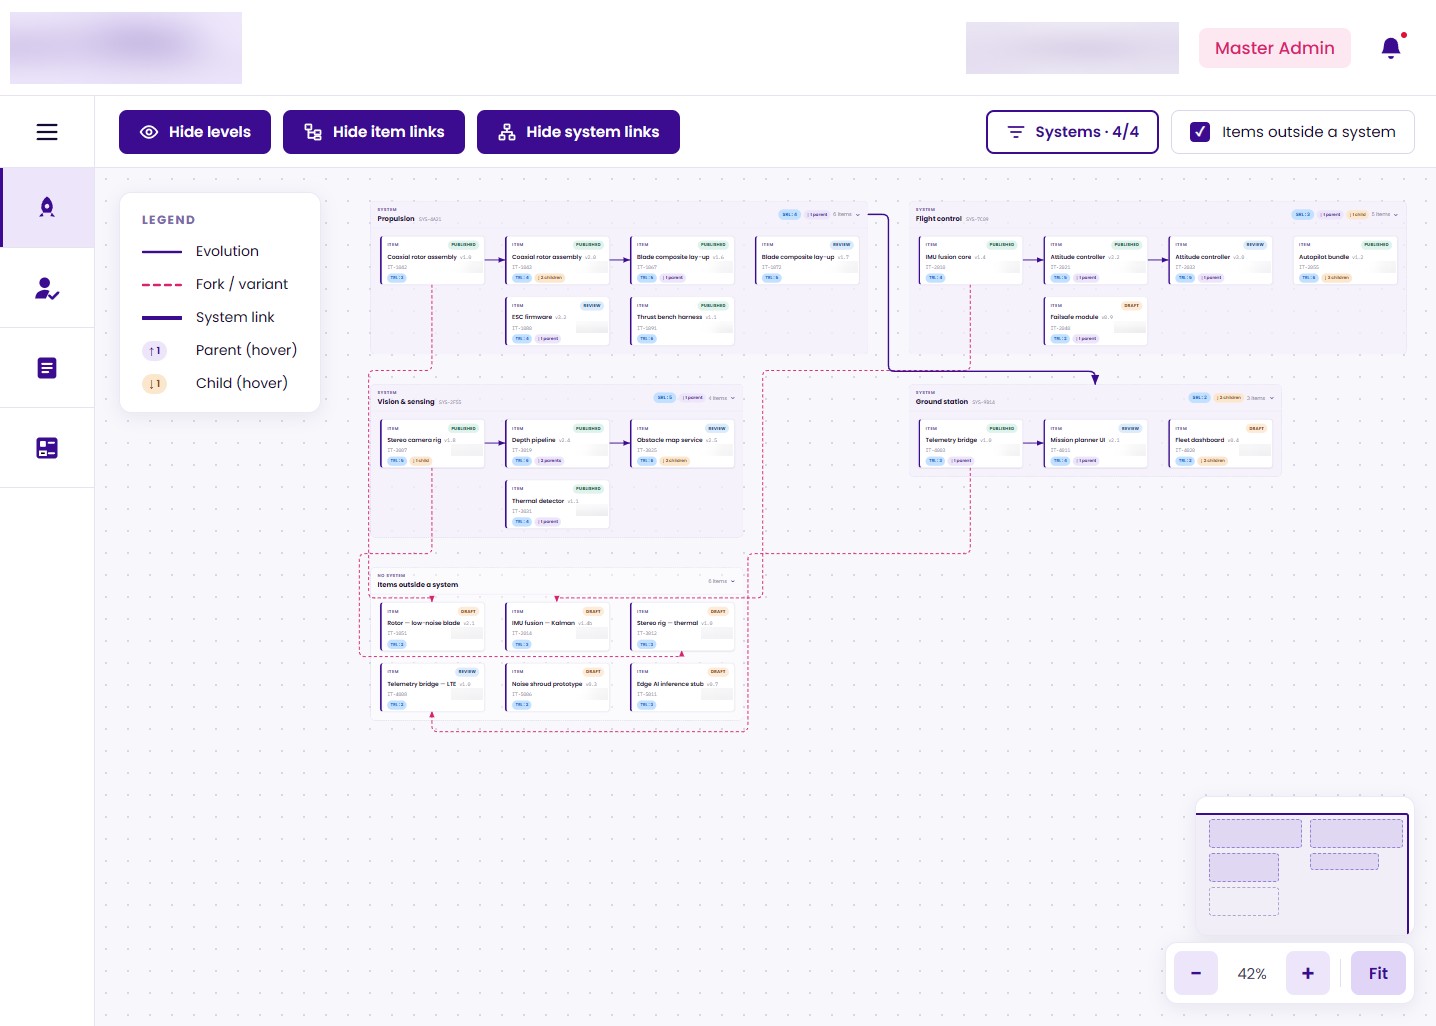1436x1026 pixels.
Task: Select Stereo rig thermal item
Action: [682, 627]
